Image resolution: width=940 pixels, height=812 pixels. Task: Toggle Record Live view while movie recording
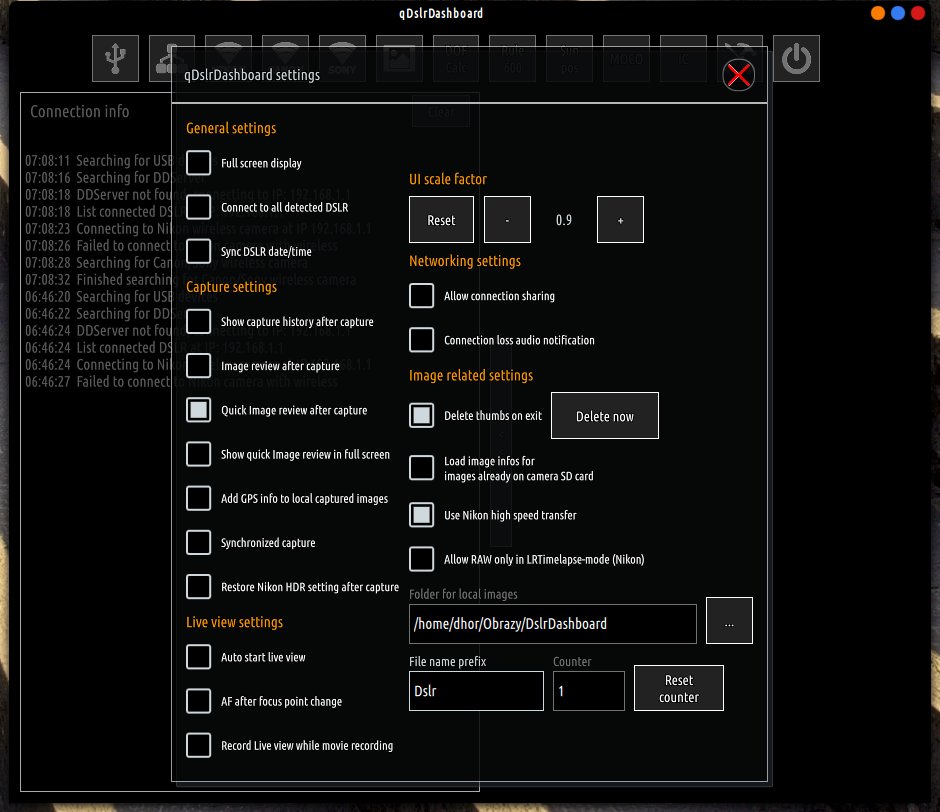[x=198, y=745]
